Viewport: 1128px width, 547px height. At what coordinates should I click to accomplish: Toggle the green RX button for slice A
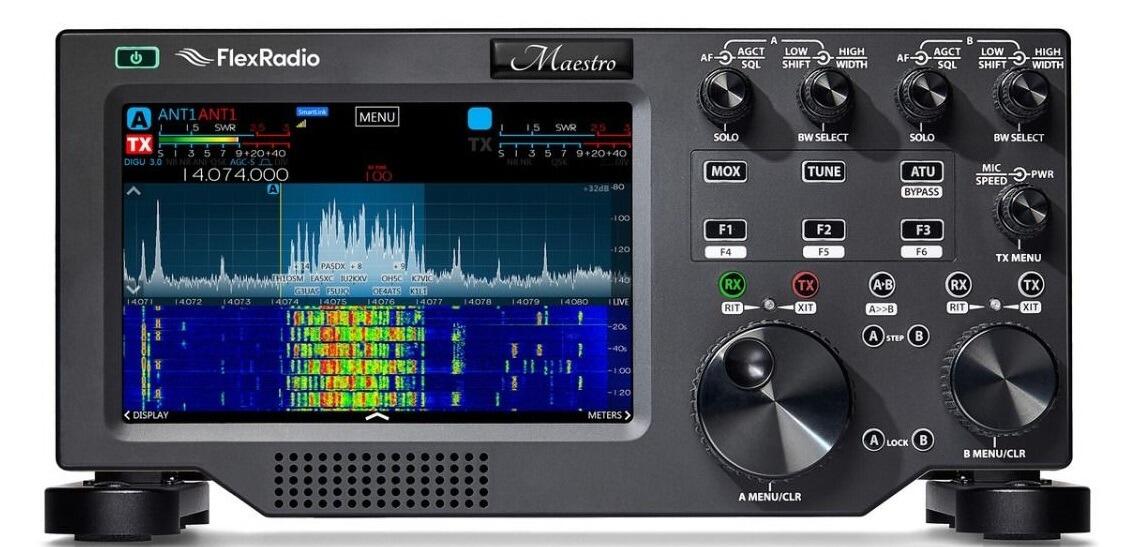point(732,285)
